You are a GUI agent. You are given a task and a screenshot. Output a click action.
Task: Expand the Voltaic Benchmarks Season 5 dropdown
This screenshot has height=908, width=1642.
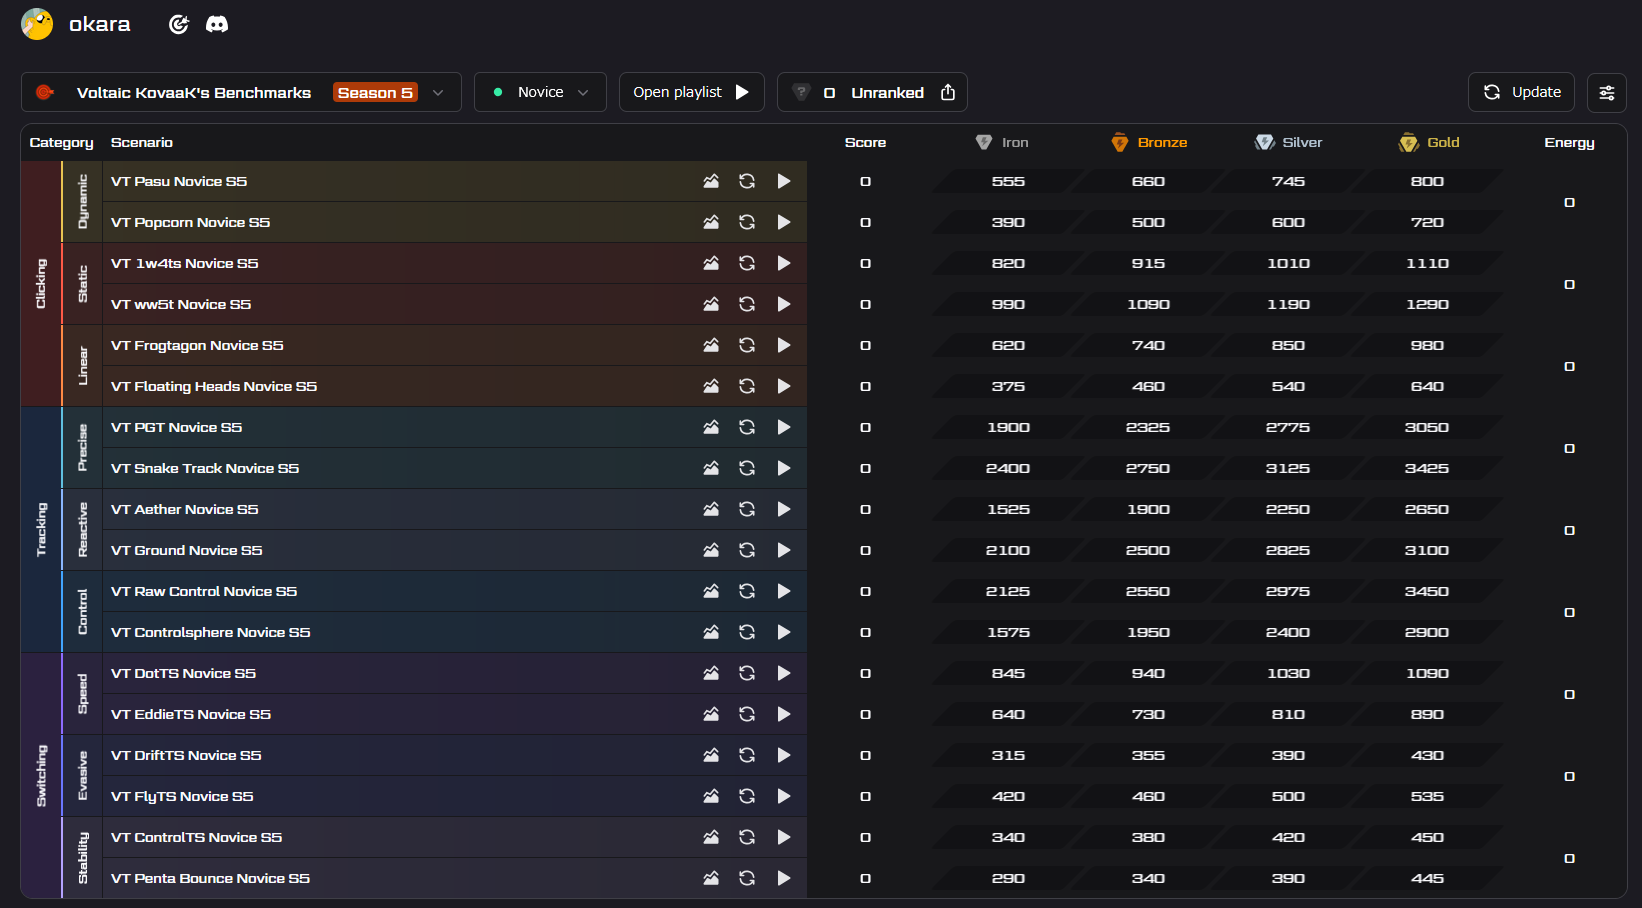(x=241, y=92)
